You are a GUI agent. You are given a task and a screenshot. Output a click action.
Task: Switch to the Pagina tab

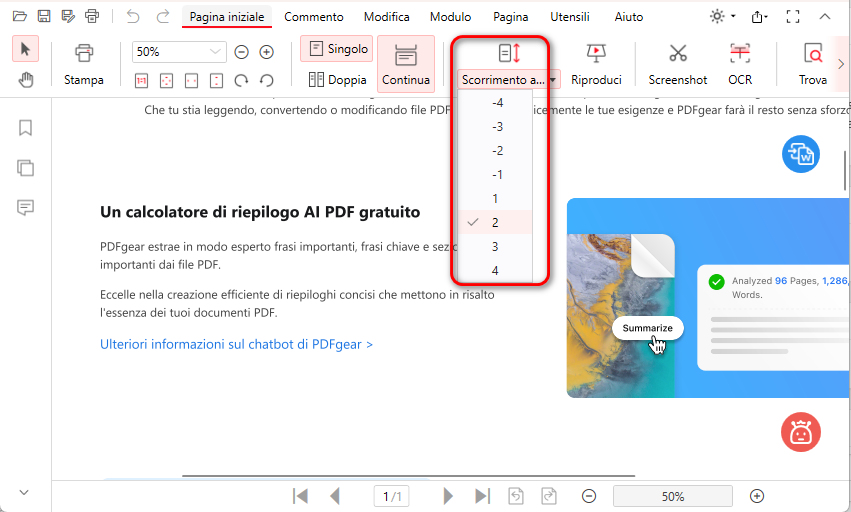pos(511,17)
